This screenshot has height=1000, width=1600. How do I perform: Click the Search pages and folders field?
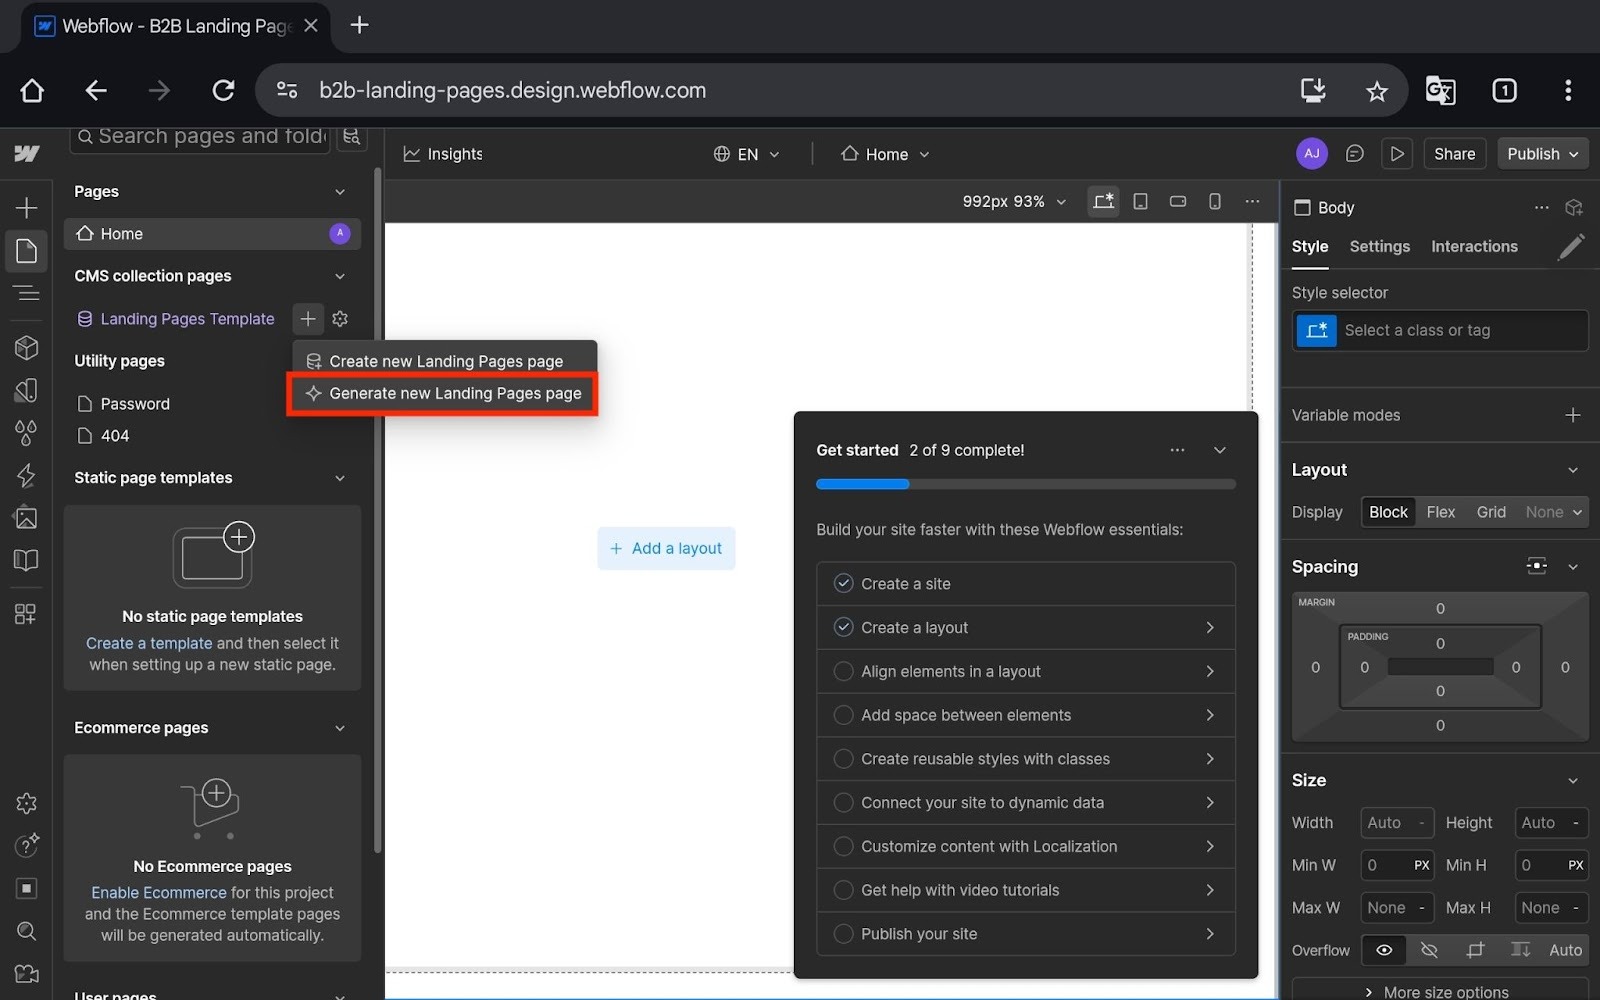click(200, 137)
